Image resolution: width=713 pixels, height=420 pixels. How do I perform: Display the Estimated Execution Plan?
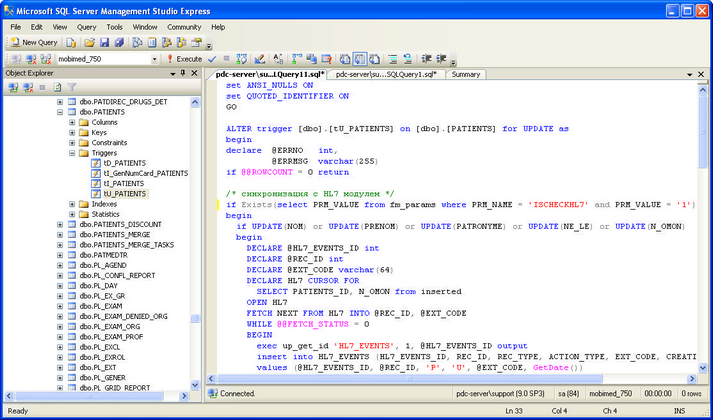pos(241,59)
